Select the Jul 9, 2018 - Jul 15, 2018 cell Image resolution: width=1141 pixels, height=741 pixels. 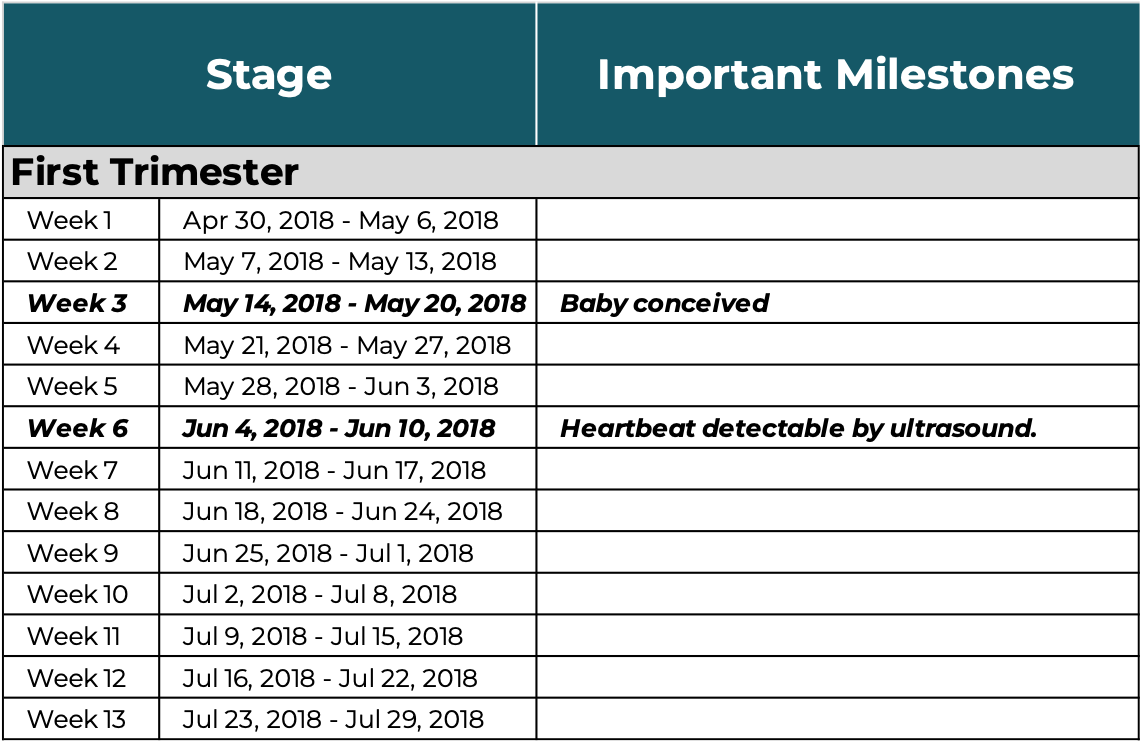(323, 636)
